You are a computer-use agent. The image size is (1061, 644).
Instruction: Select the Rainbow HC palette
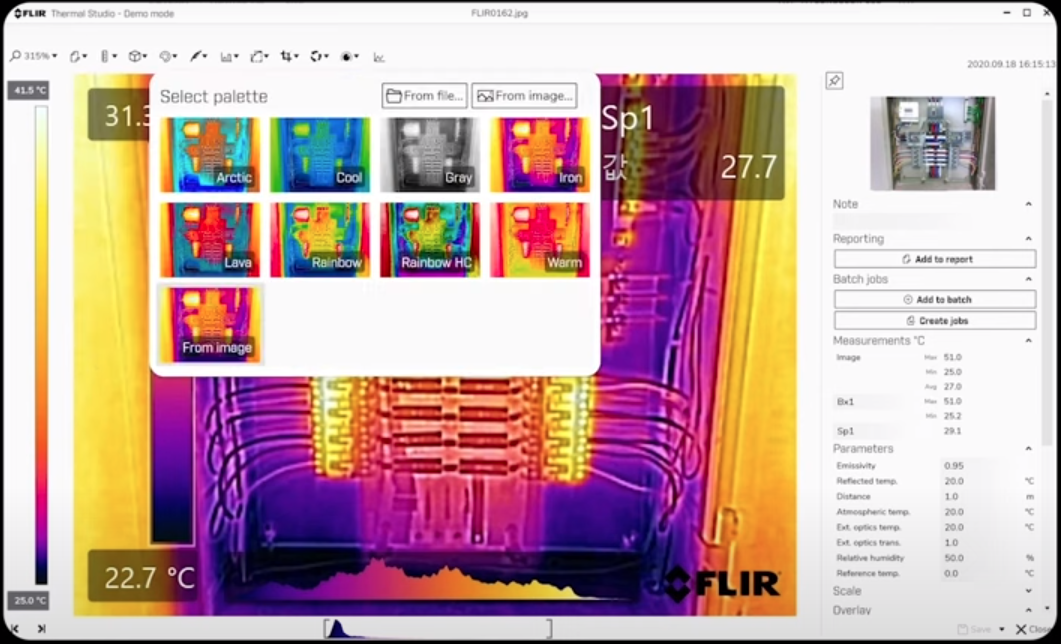(x=429, y=240)
